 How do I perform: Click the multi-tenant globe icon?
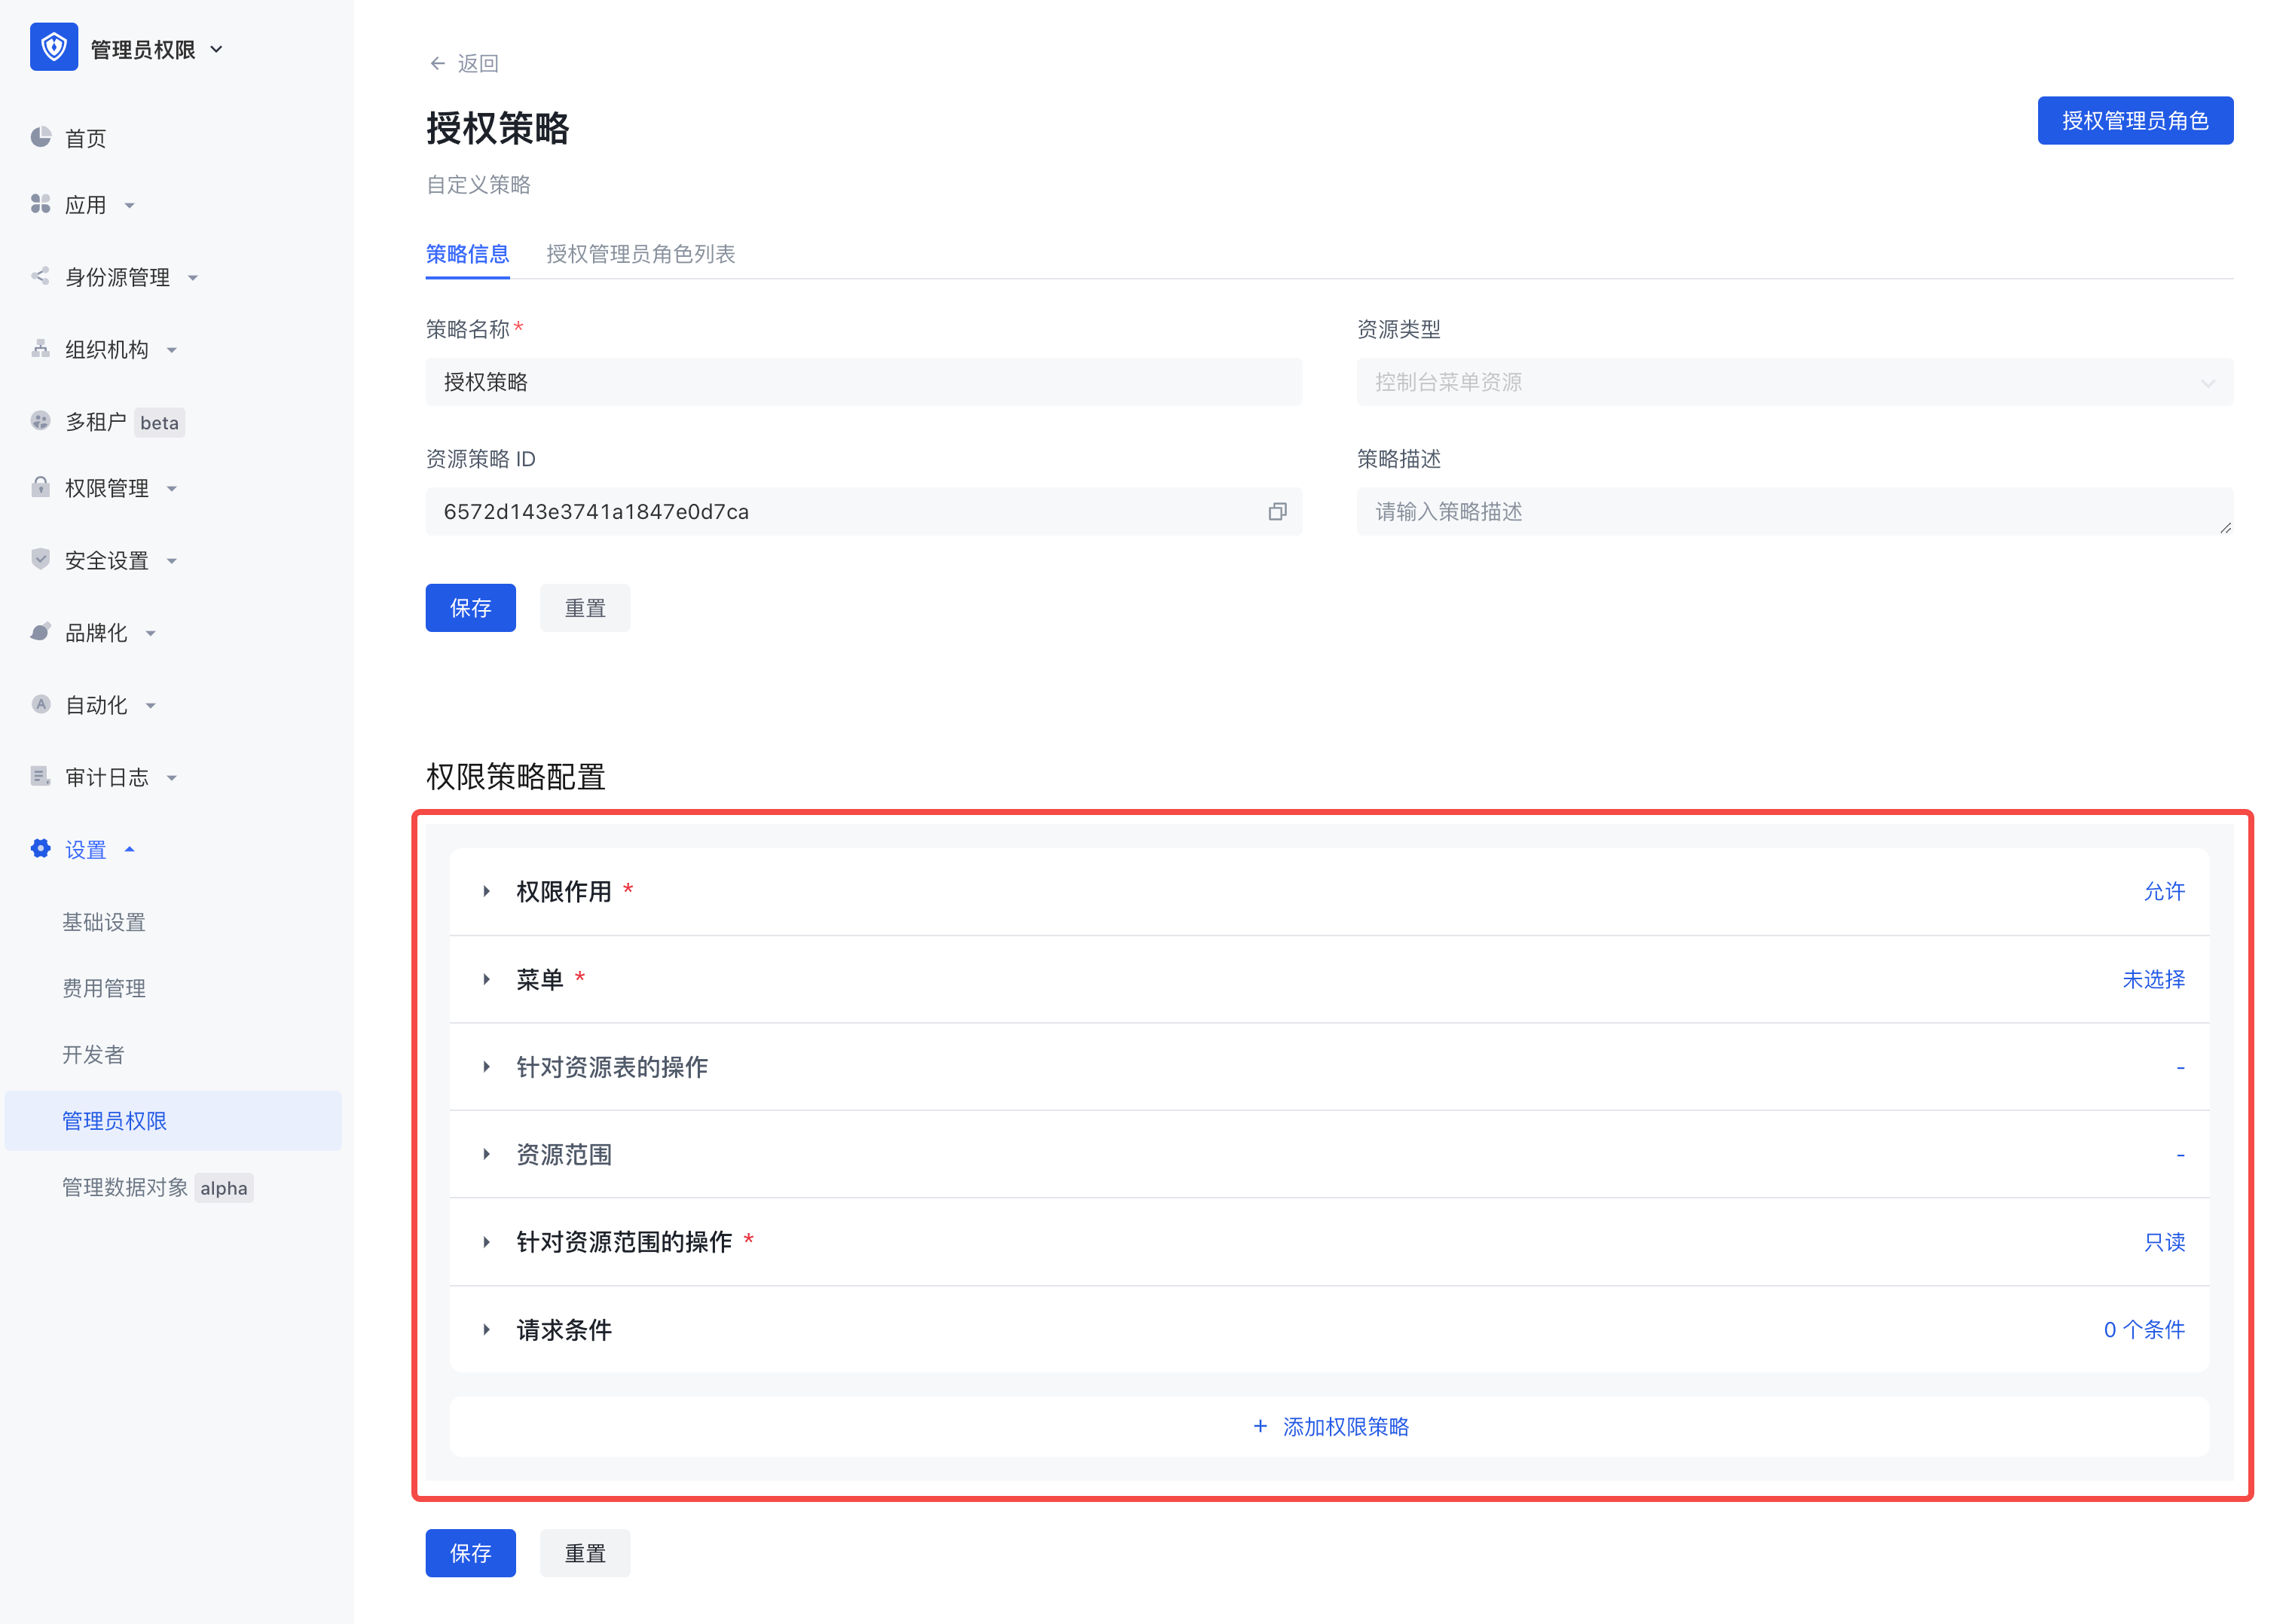click(41, 421)
